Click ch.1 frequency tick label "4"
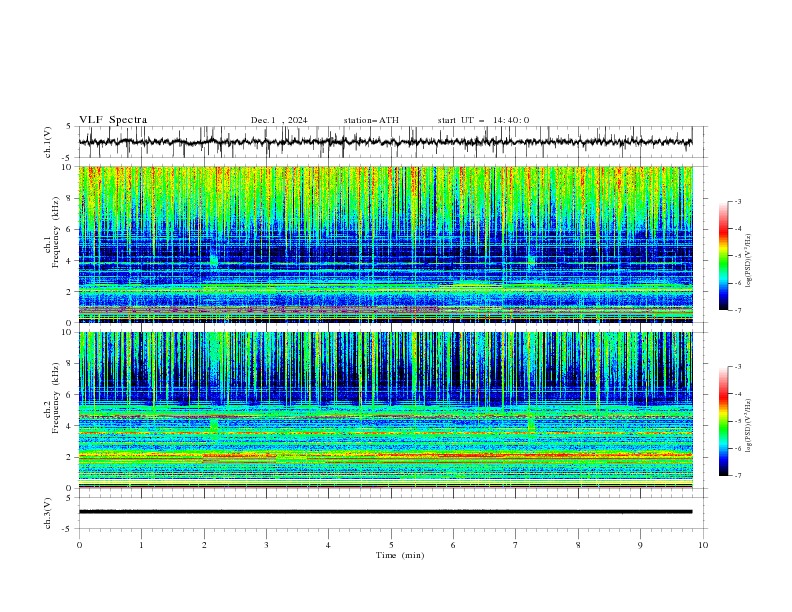 point(70,261)
